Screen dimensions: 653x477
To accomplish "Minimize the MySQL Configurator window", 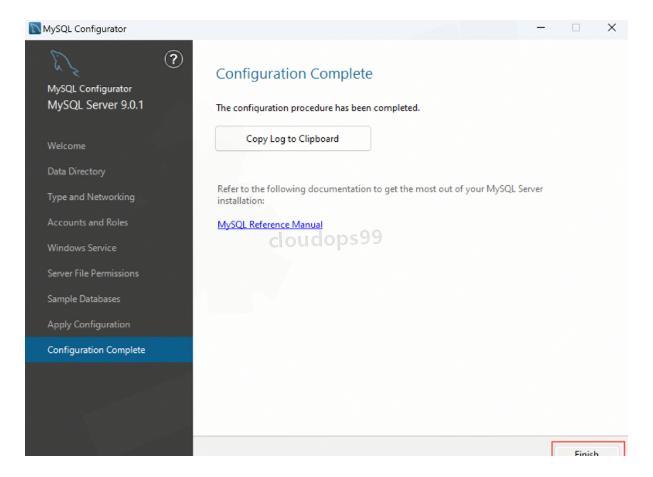I will click(540, 11).
